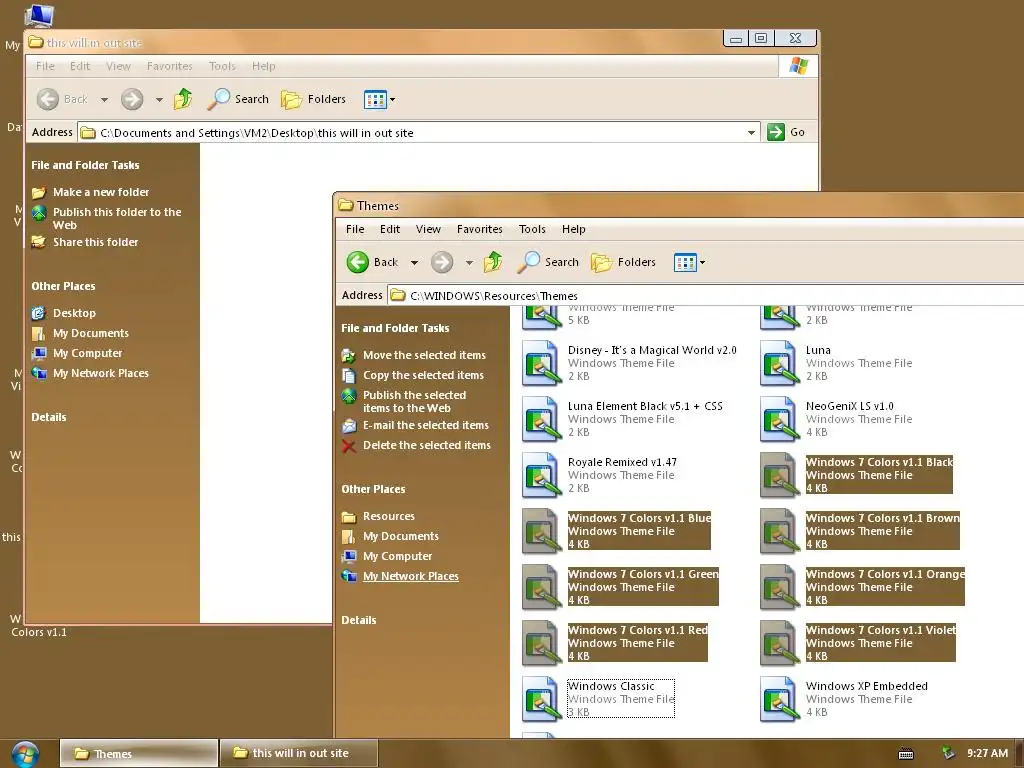
Task: Open Tools menu in Themes window
Action: pos(532,229)
